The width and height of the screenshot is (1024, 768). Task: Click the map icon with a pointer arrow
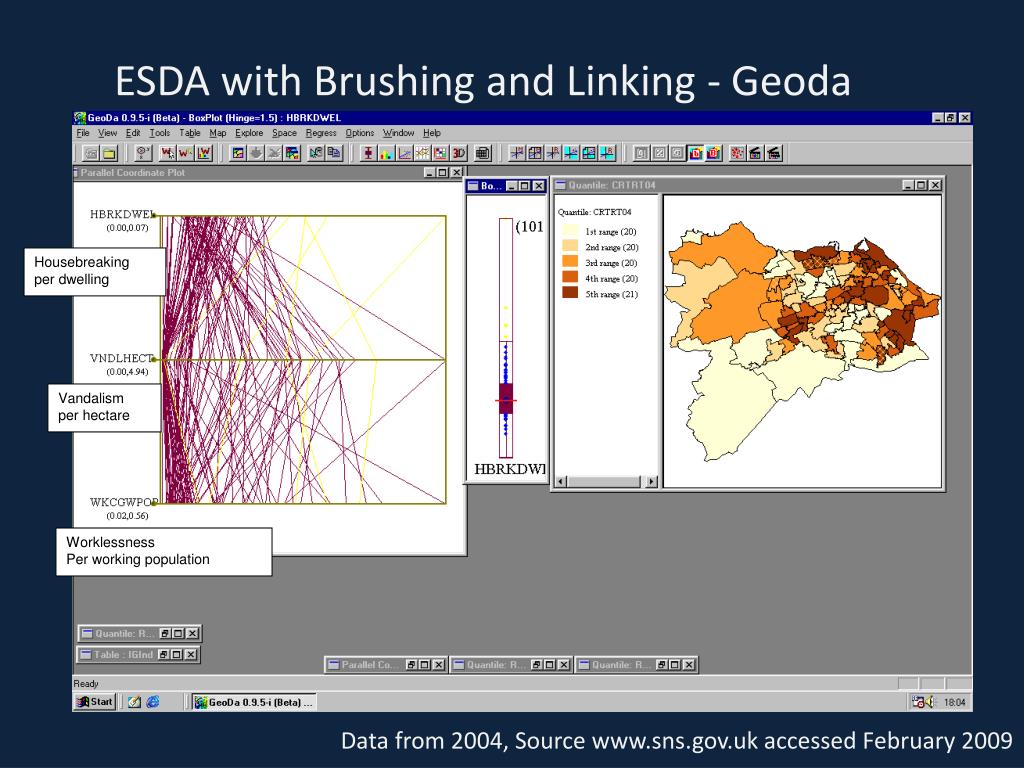point(316,153)
